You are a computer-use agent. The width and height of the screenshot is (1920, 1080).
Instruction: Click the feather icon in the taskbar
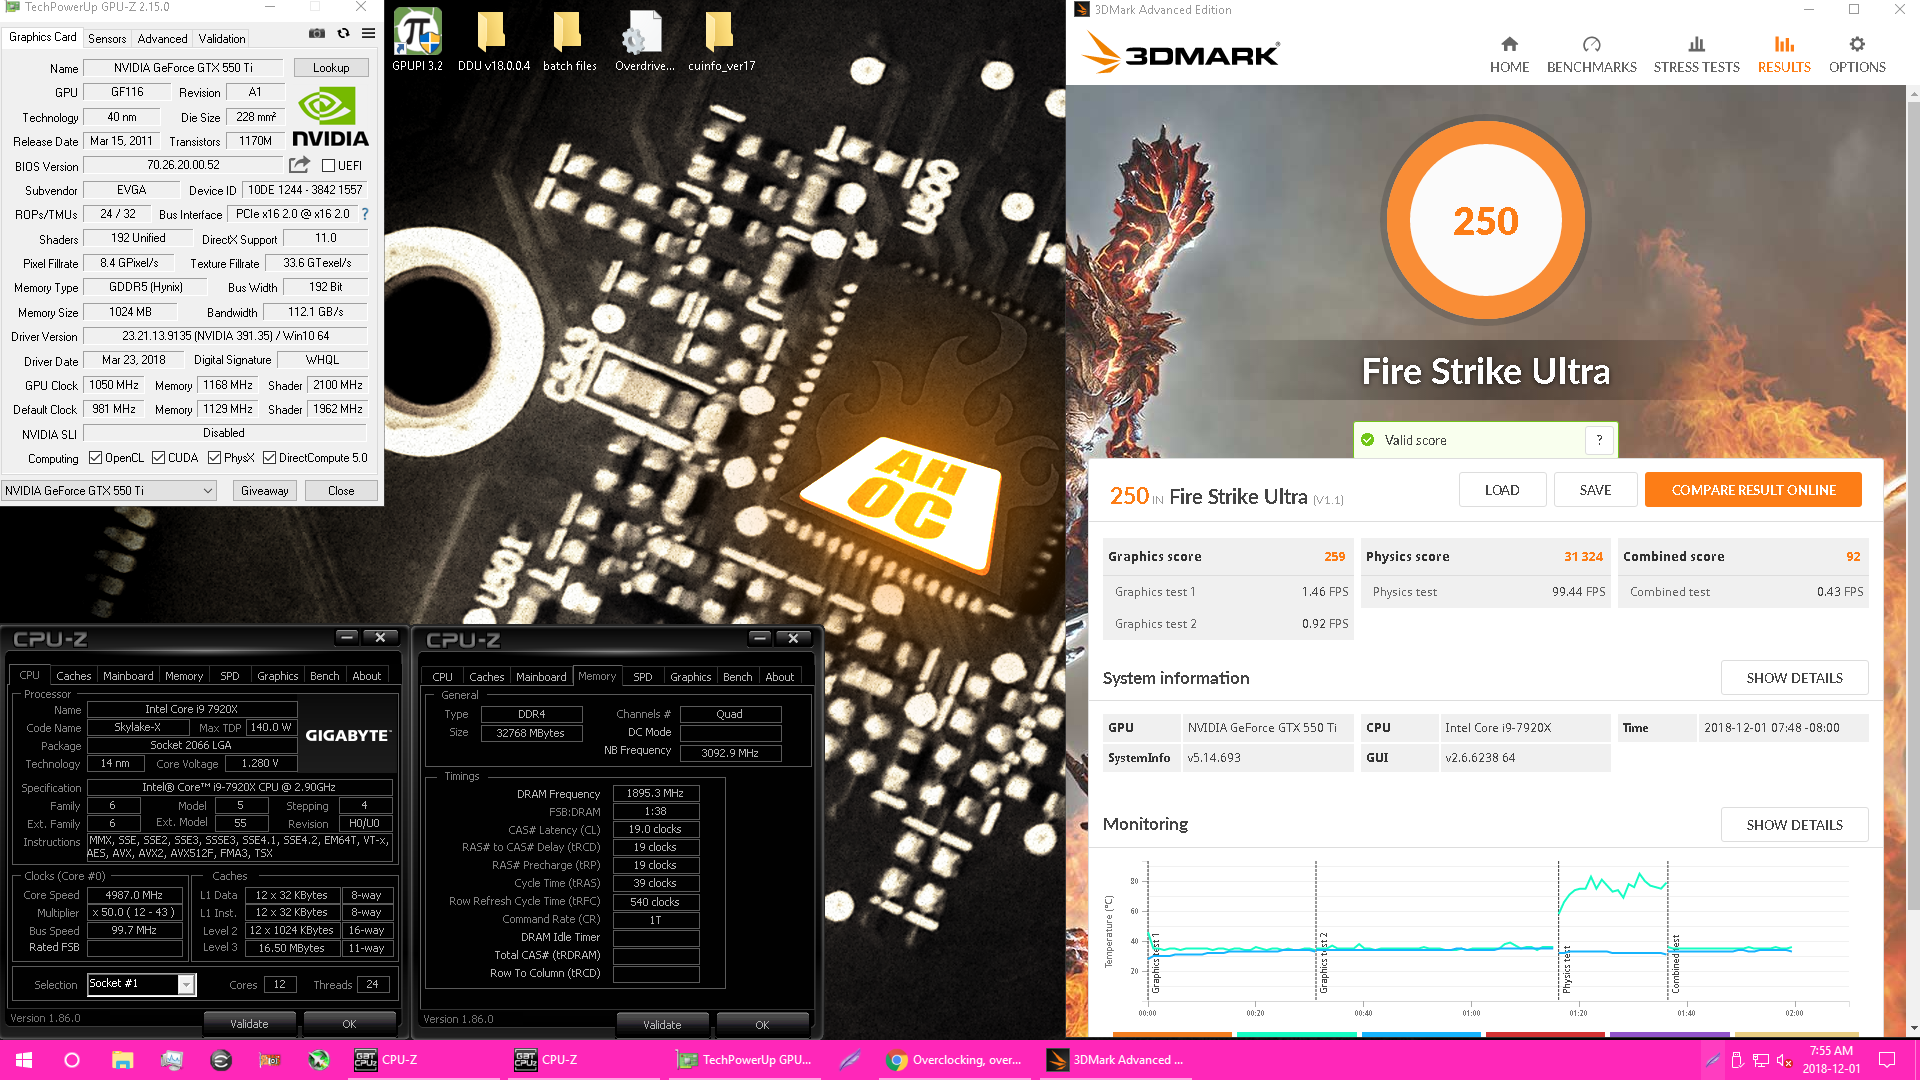pyautogui.click(x=849, y=1060)
